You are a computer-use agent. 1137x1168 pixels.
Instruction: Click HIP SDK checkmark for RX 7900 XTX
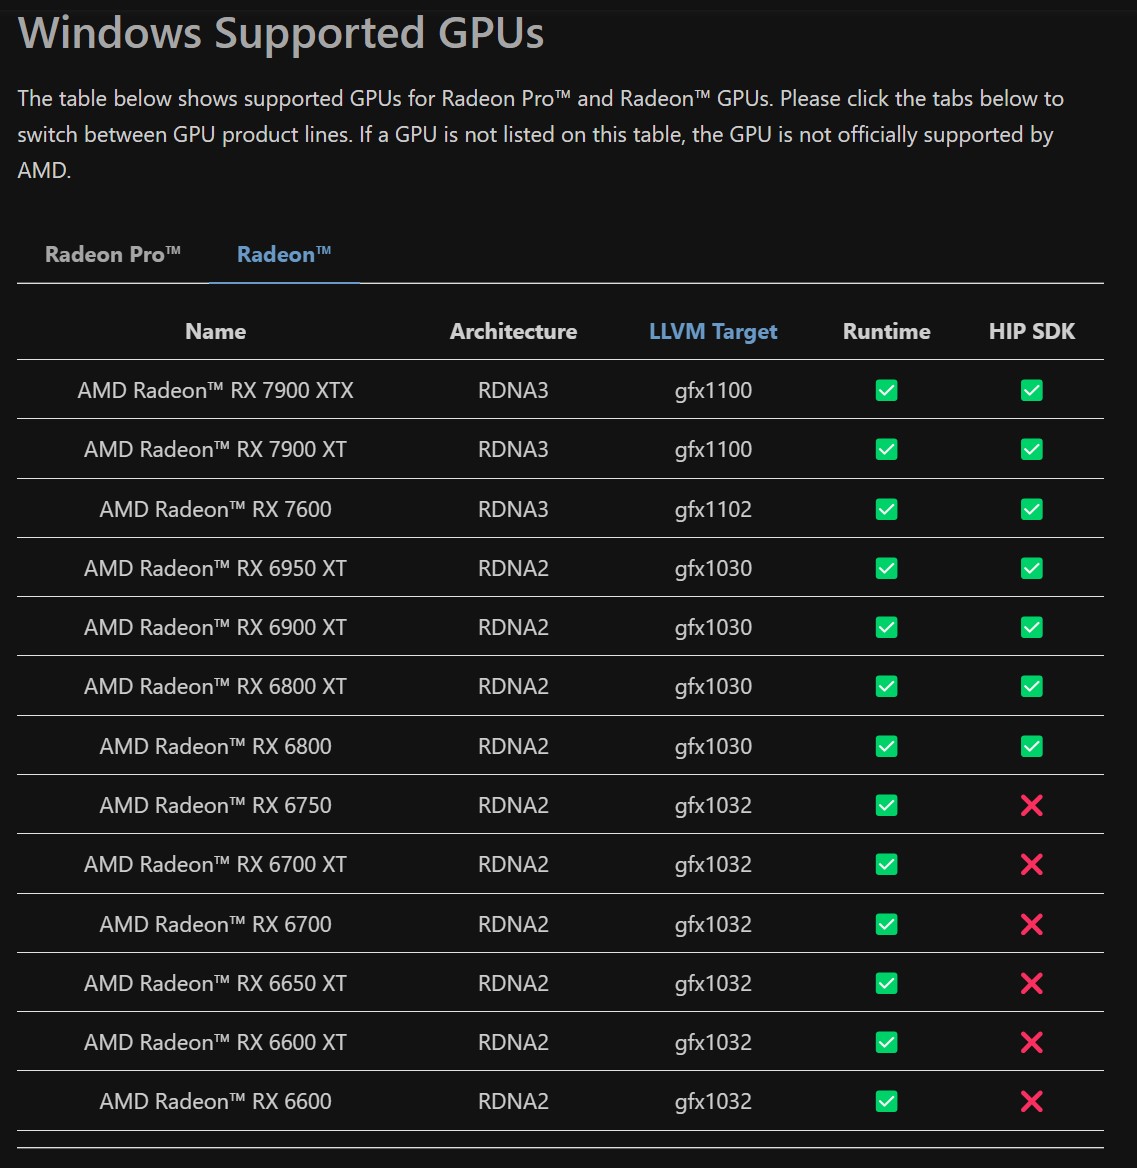(x=1032, y=390)
